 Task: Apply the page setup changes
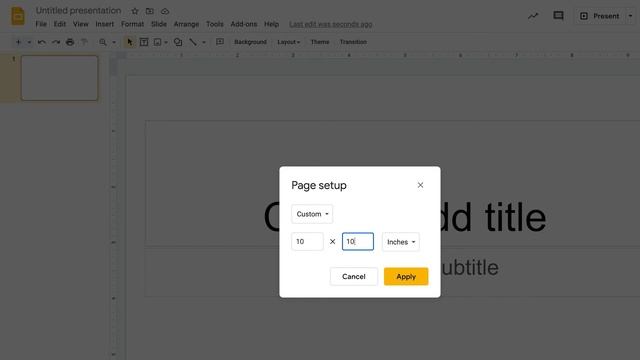coord(406,276)
